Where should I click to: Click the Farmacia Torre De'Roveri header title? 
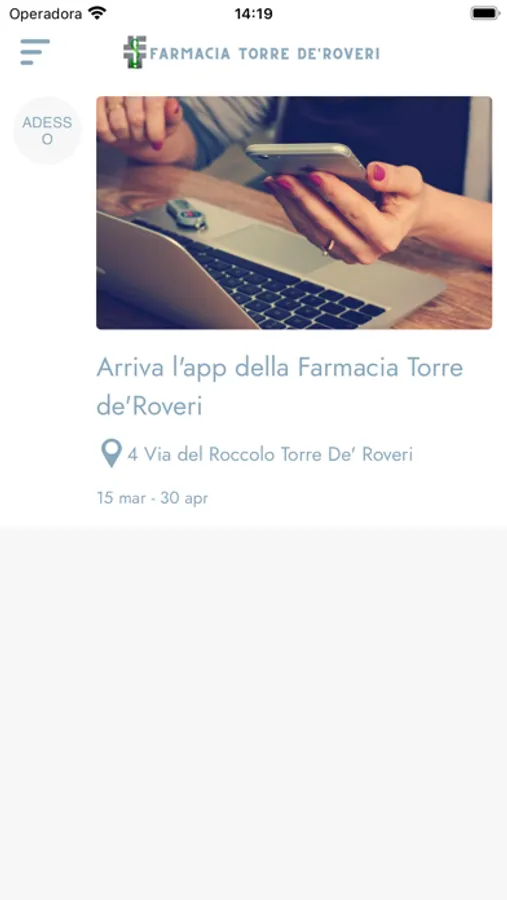tap(265, 53)
